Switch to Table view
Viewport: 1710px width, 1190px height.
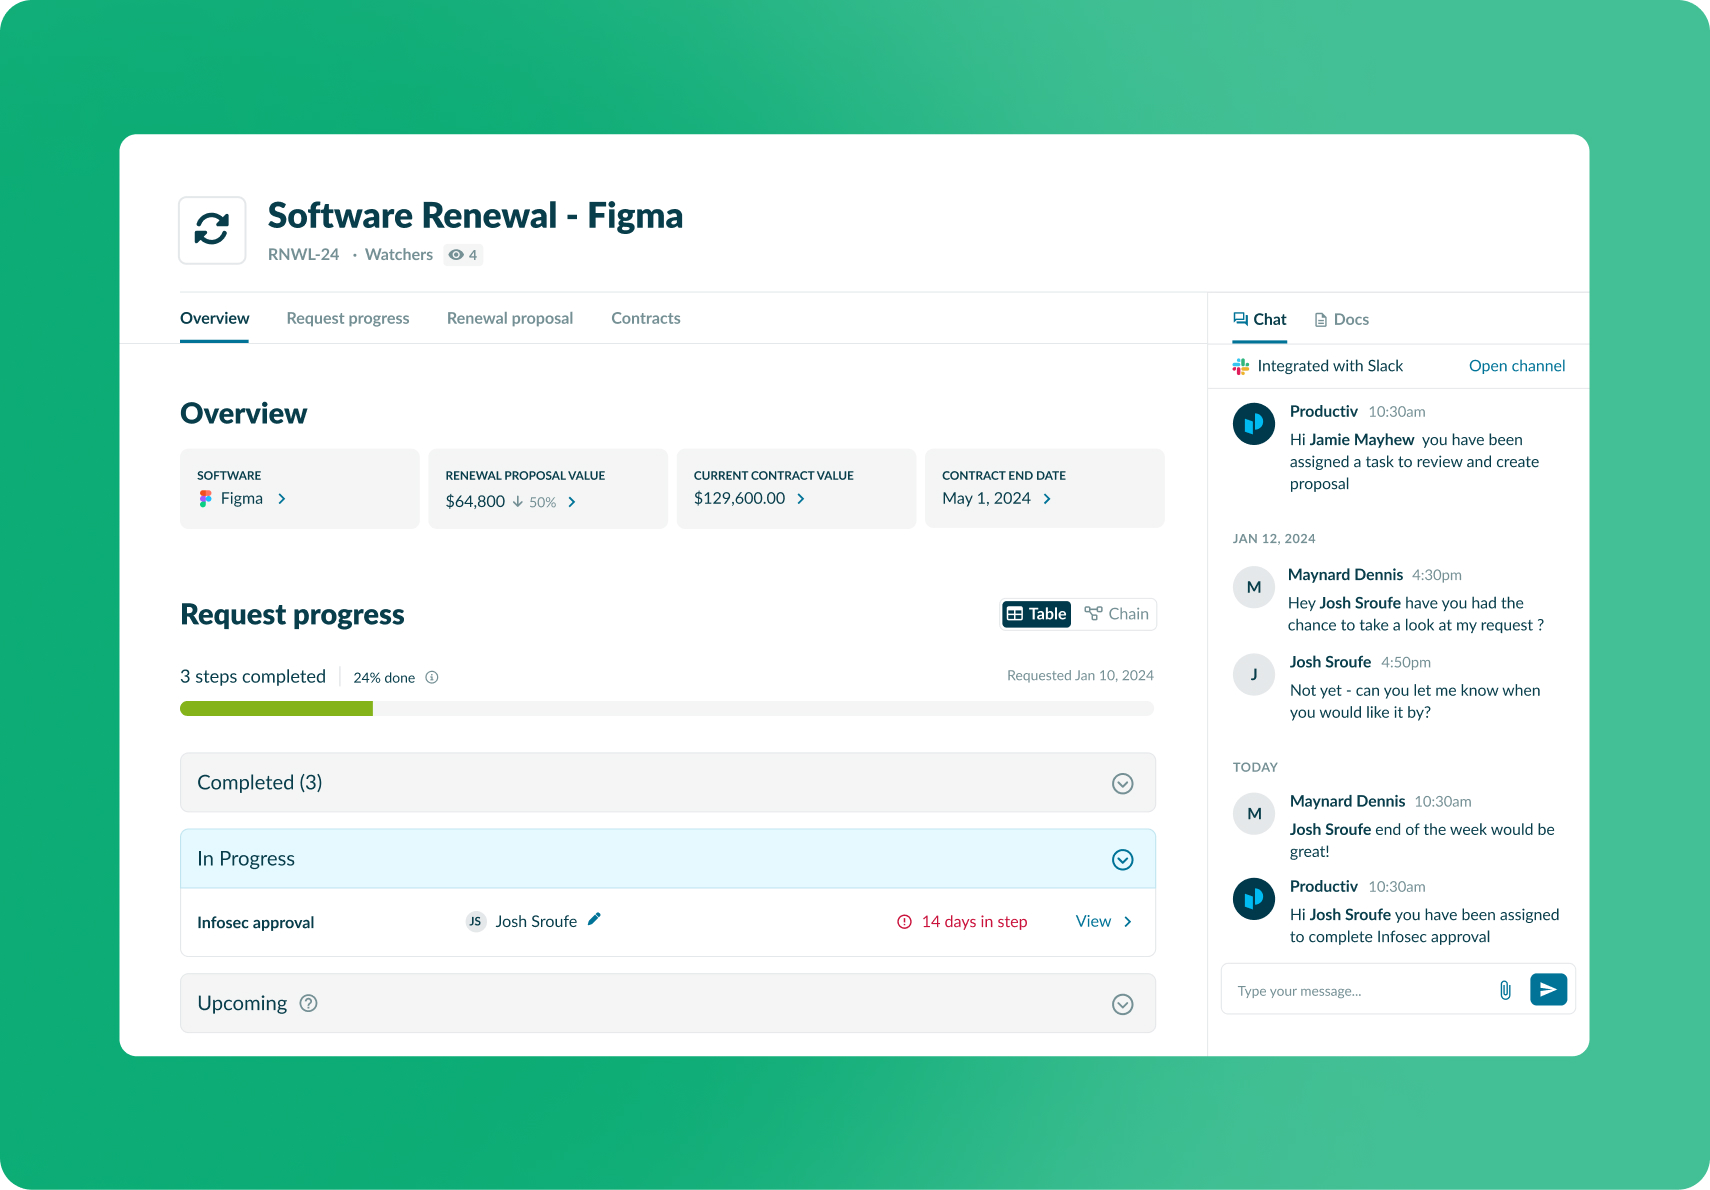[1037, 614]
